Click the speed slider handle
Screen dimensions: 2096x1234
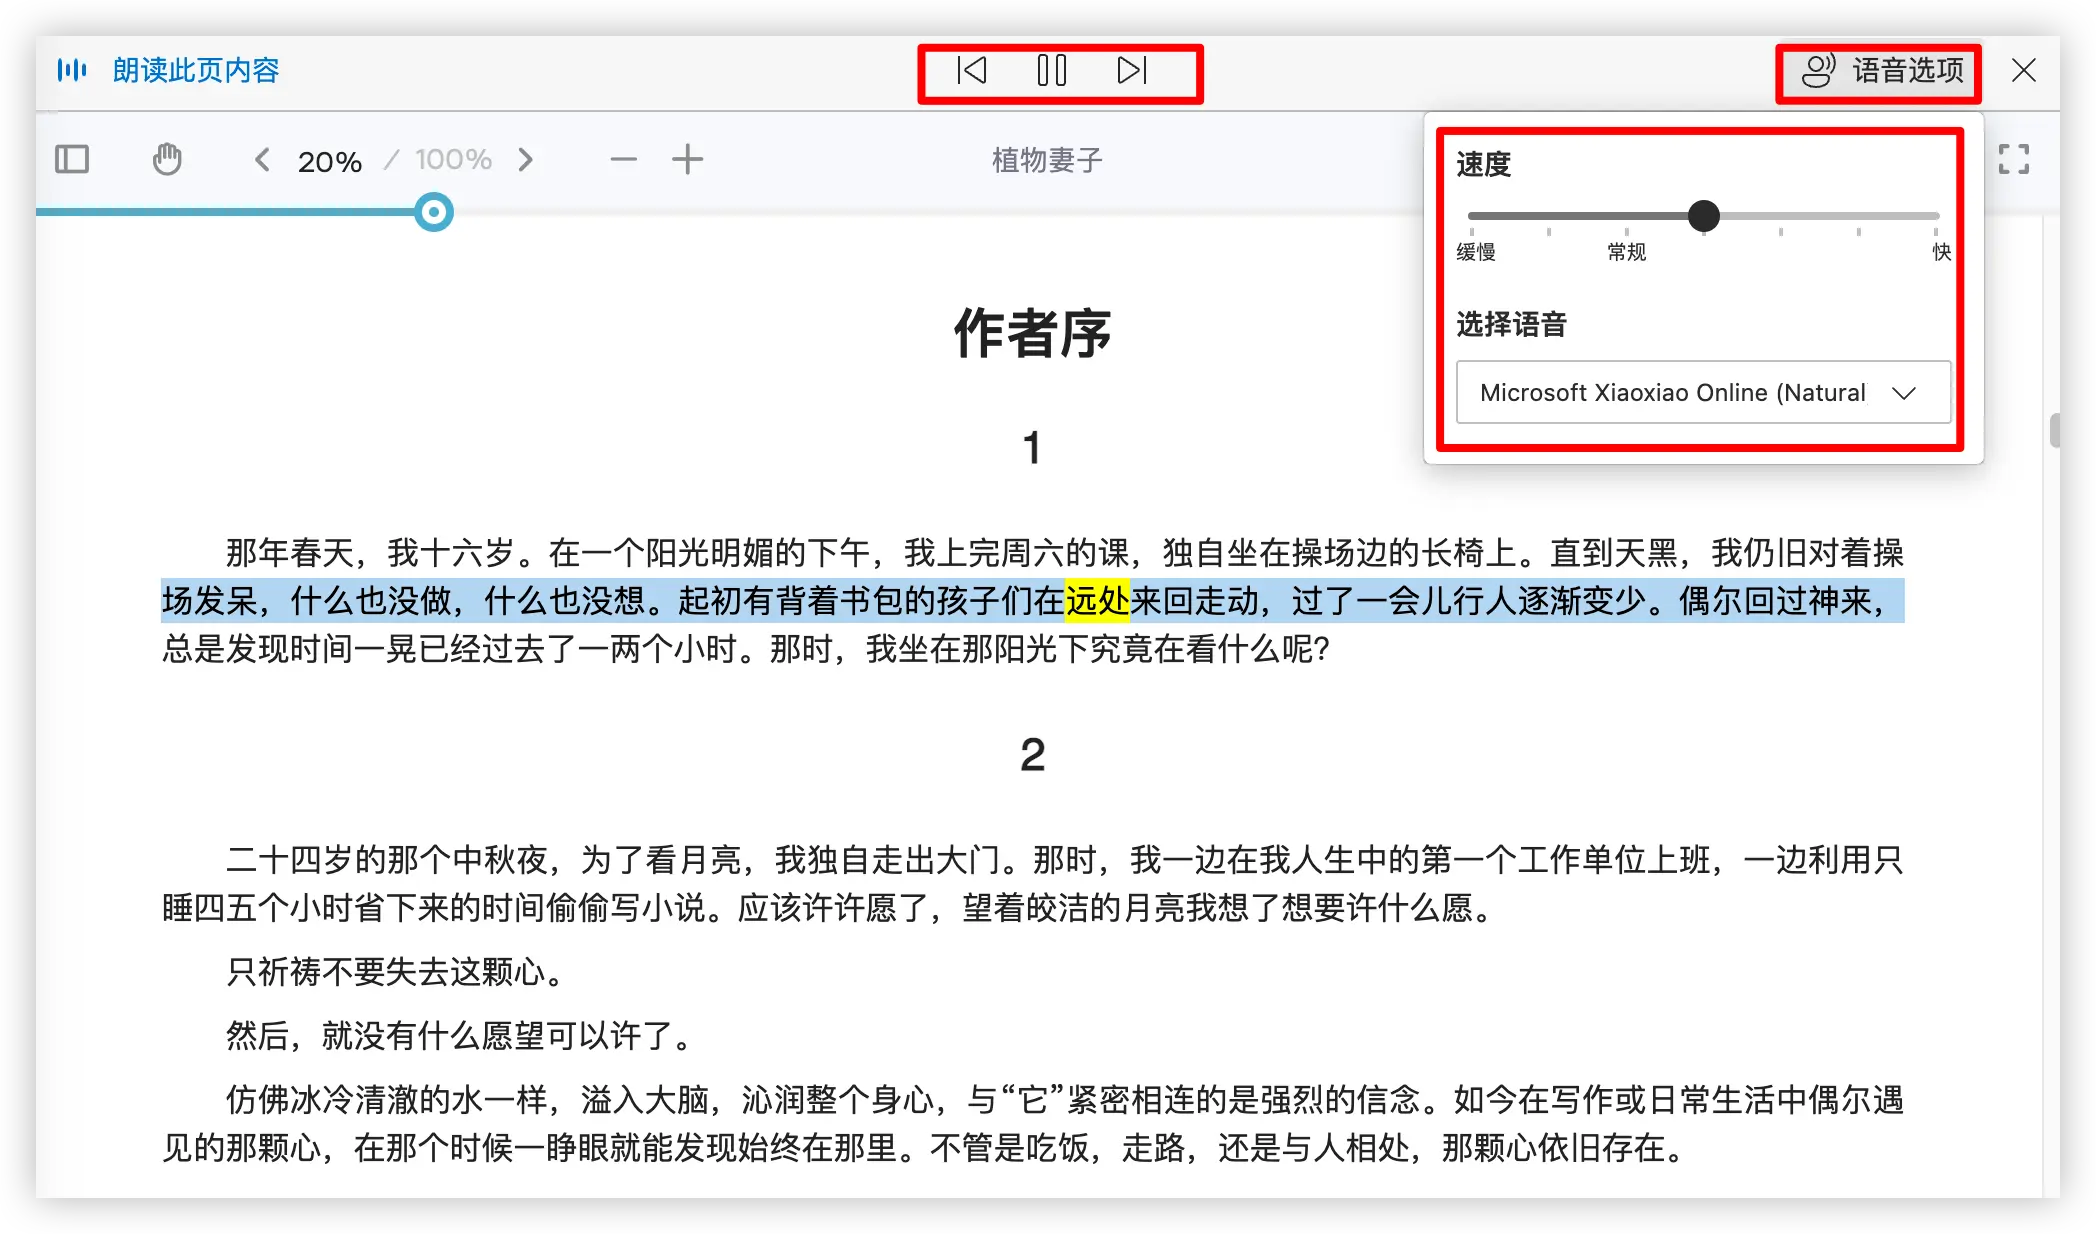click(x=1704, y=216)
